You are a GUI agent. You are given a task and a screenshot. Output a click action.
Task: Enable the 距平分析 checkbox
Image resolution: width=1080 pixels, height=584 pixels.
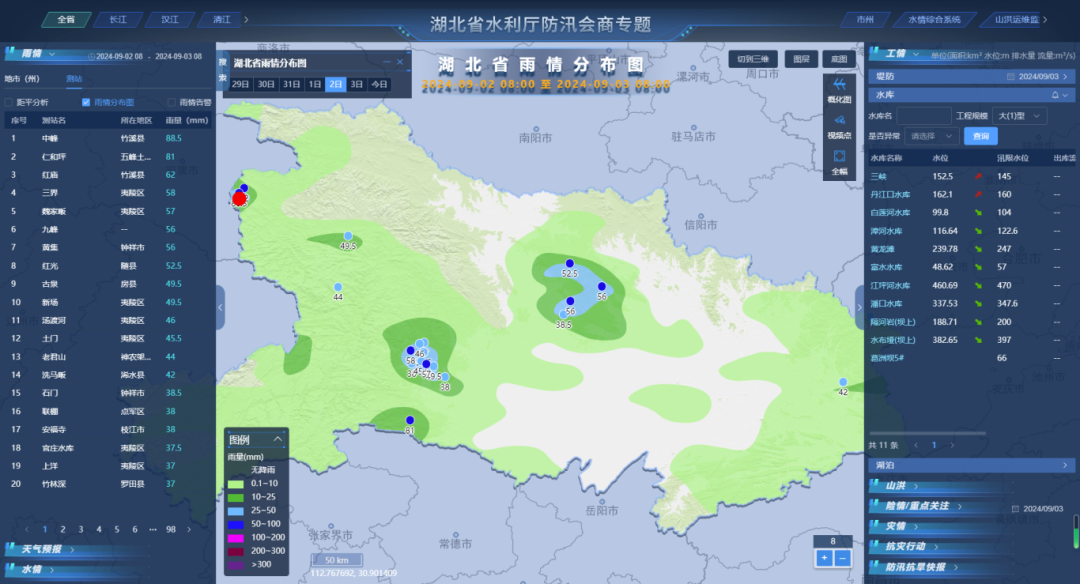click(9, 103)
